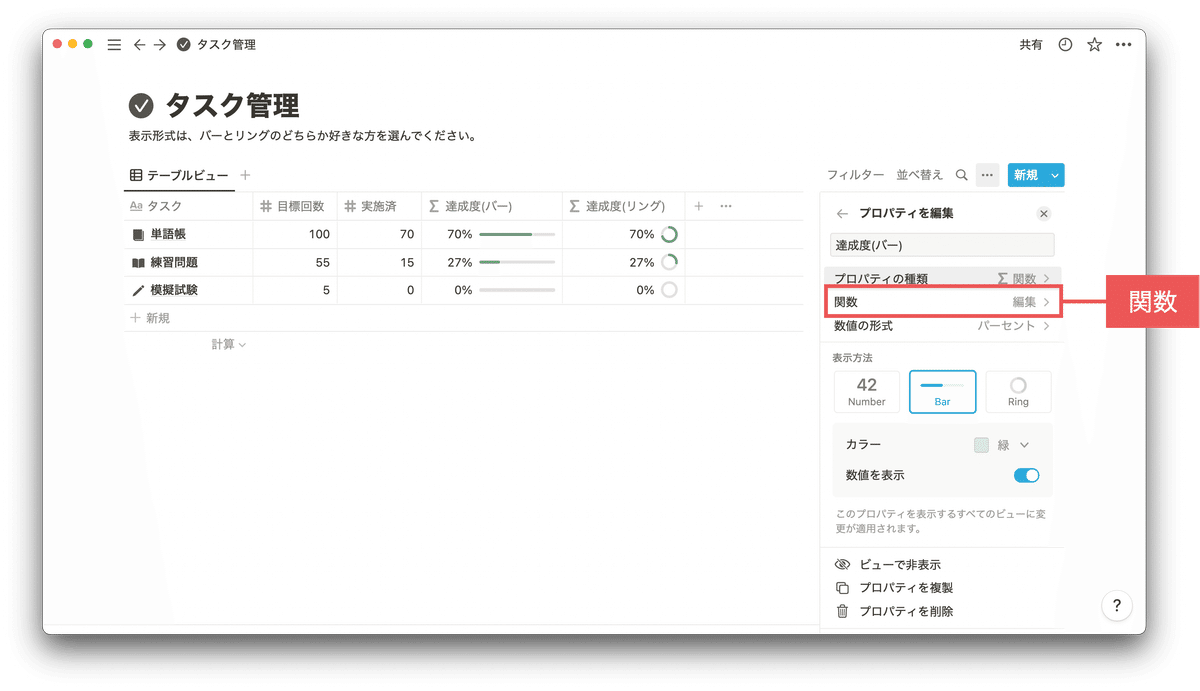
Task: Open the 達成度(バー) column header menu
Action: click(x=492, y=206)
